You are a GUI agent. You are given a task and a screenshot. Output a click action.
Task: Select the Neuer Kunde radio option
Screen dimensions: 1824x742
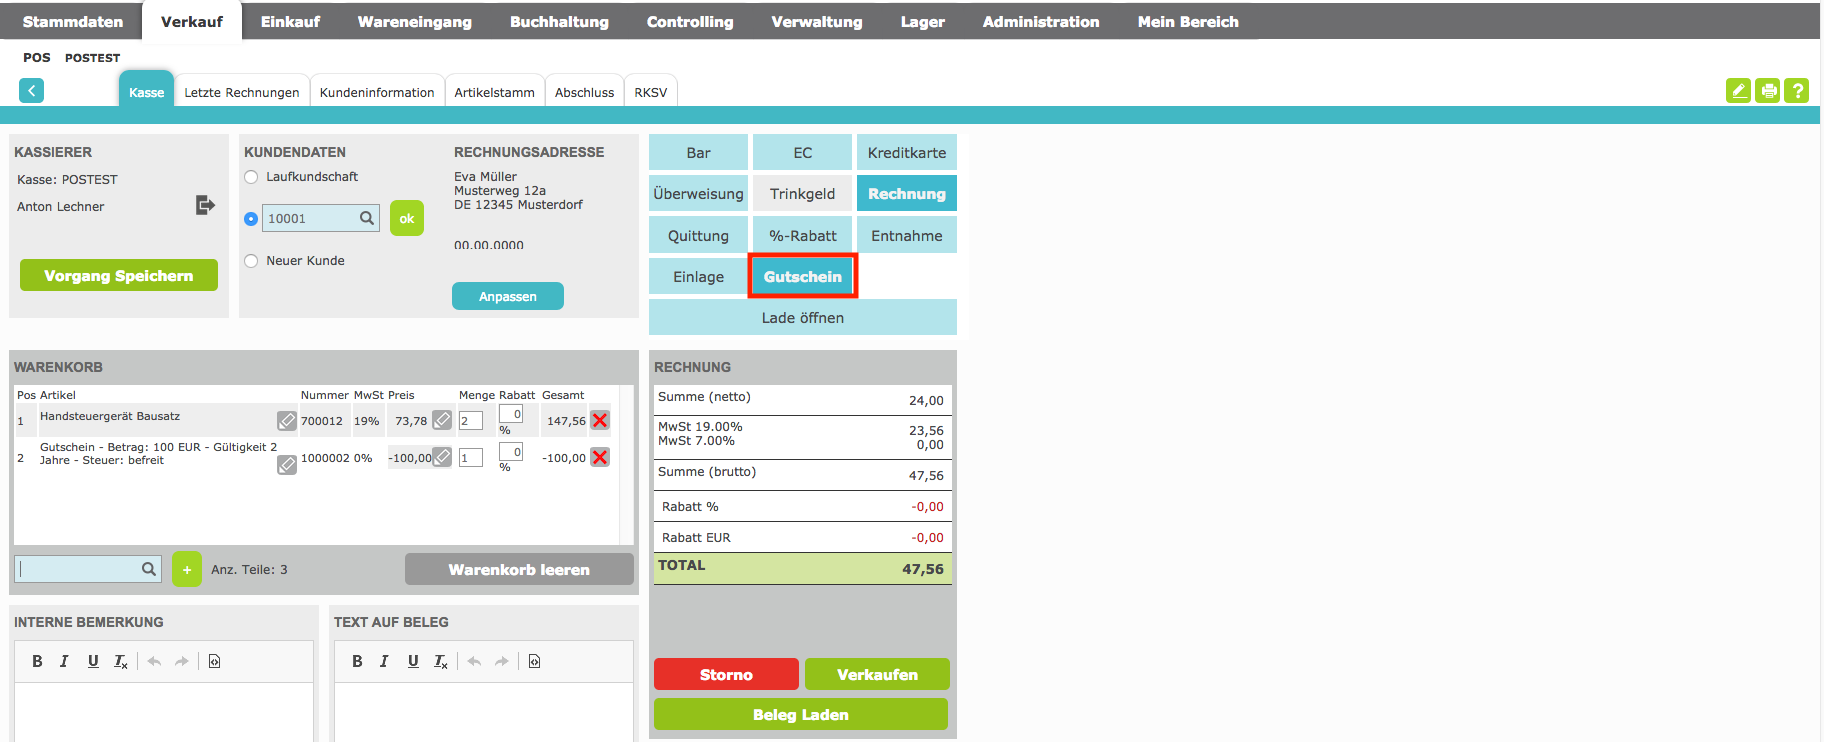pyautogui.click(x=251, y=261)
